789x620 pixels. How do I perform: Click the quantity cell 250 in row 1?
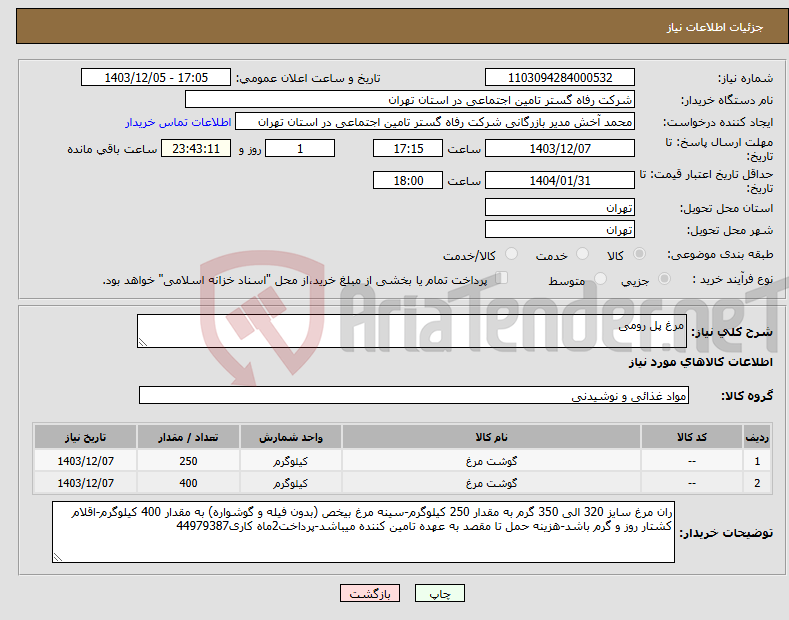click(188, 460)
